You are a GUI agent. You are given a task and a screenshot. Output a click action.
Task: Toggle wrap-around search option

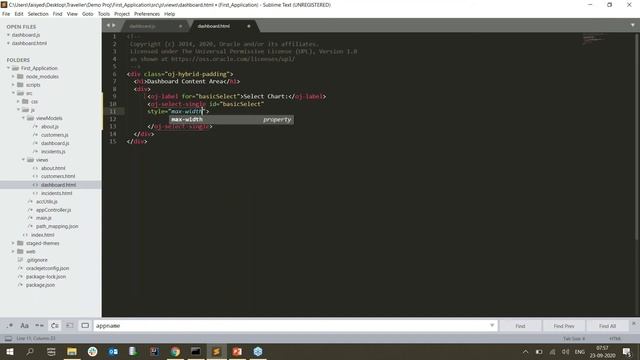click(55, 326)
